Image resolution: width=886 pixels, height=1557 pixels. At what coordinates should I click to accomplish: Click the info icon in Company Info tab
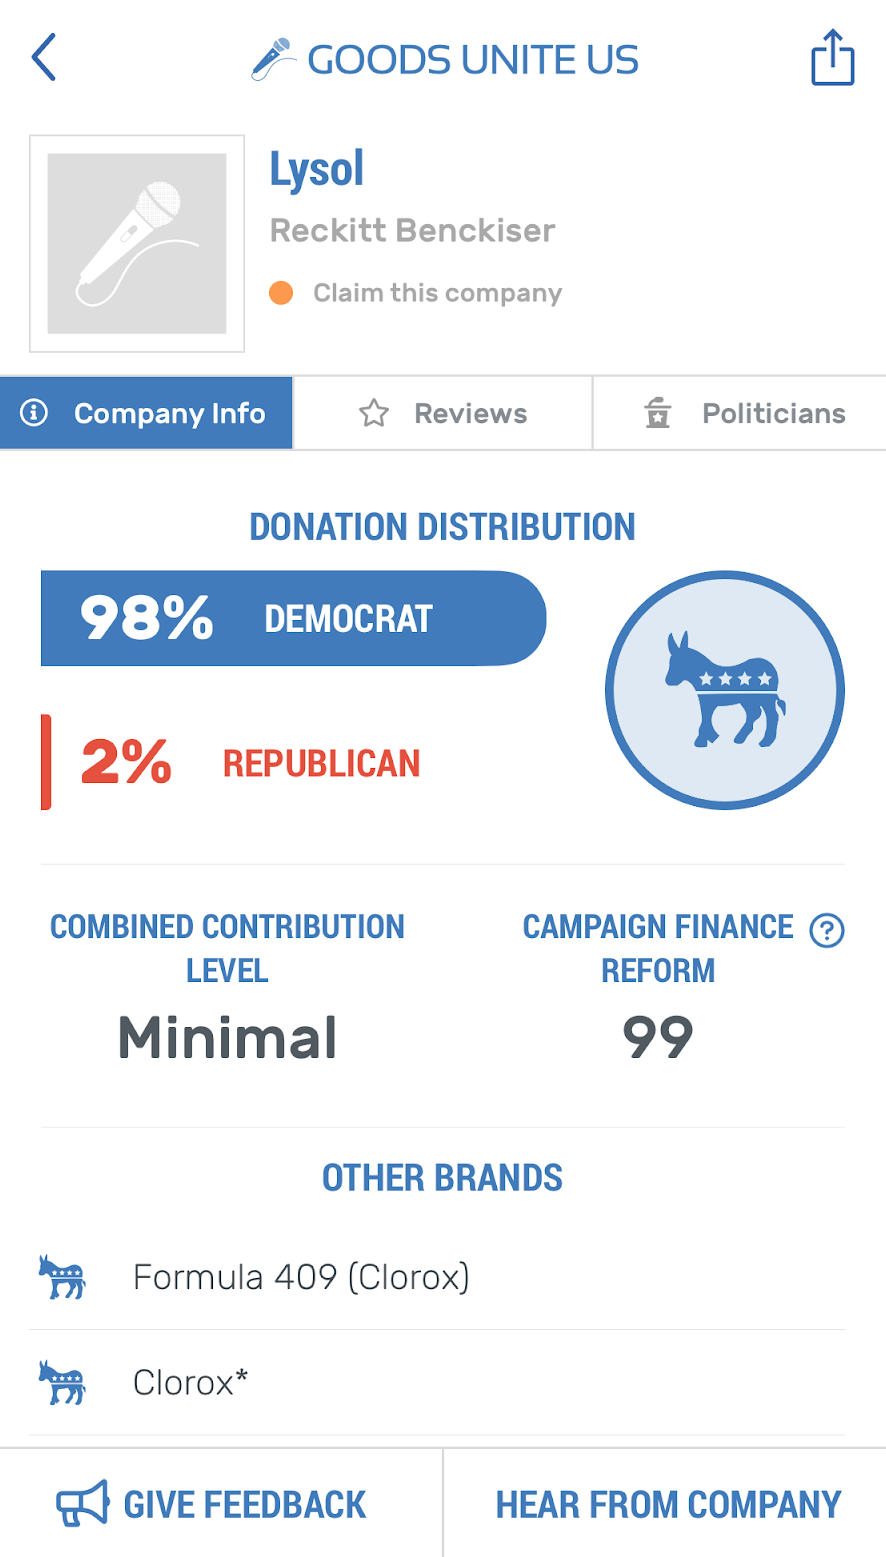click(x=34, y=413)
